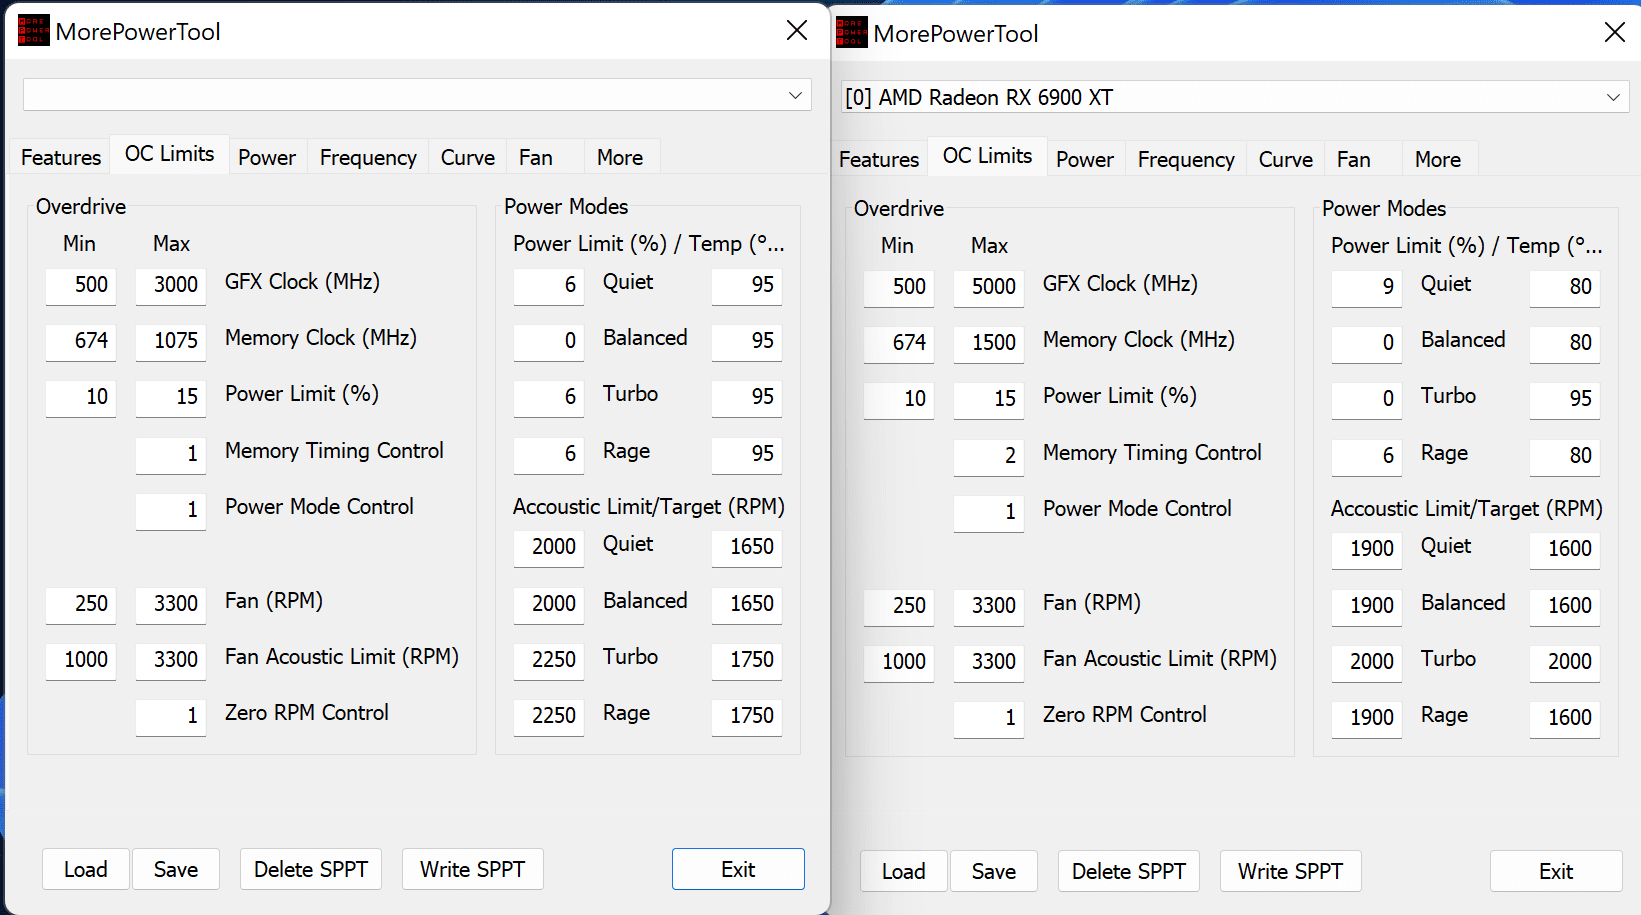The height and width of the screenshot is (915, 1641).
Task: Edit Fan Acoustic Limit max 3300 in right window
Action: point(989,662)
